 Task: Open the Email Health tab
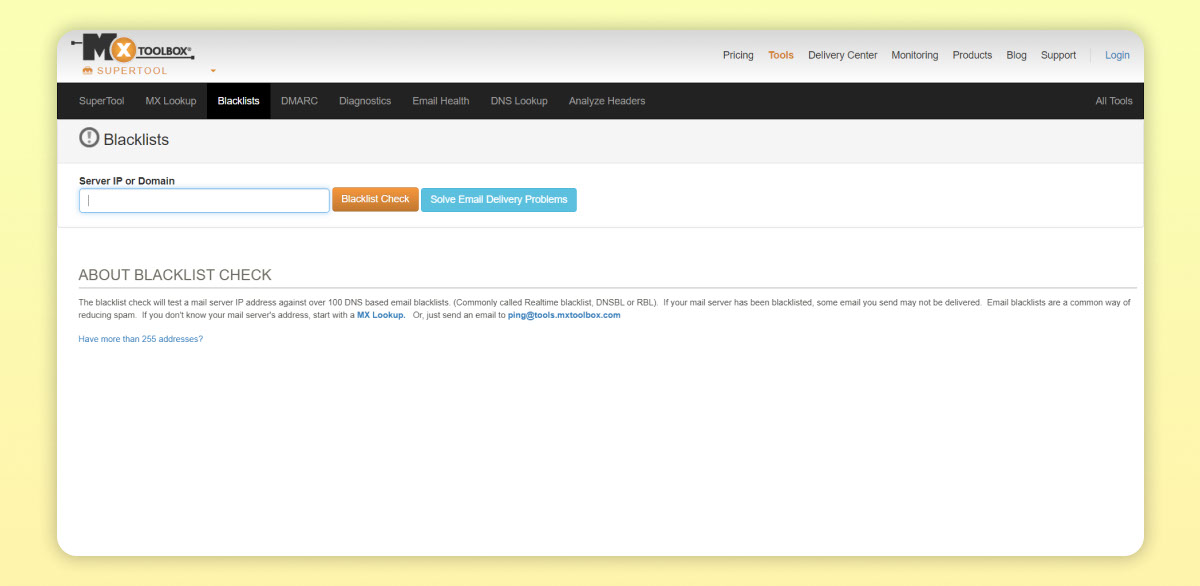[x=441, y=101]
